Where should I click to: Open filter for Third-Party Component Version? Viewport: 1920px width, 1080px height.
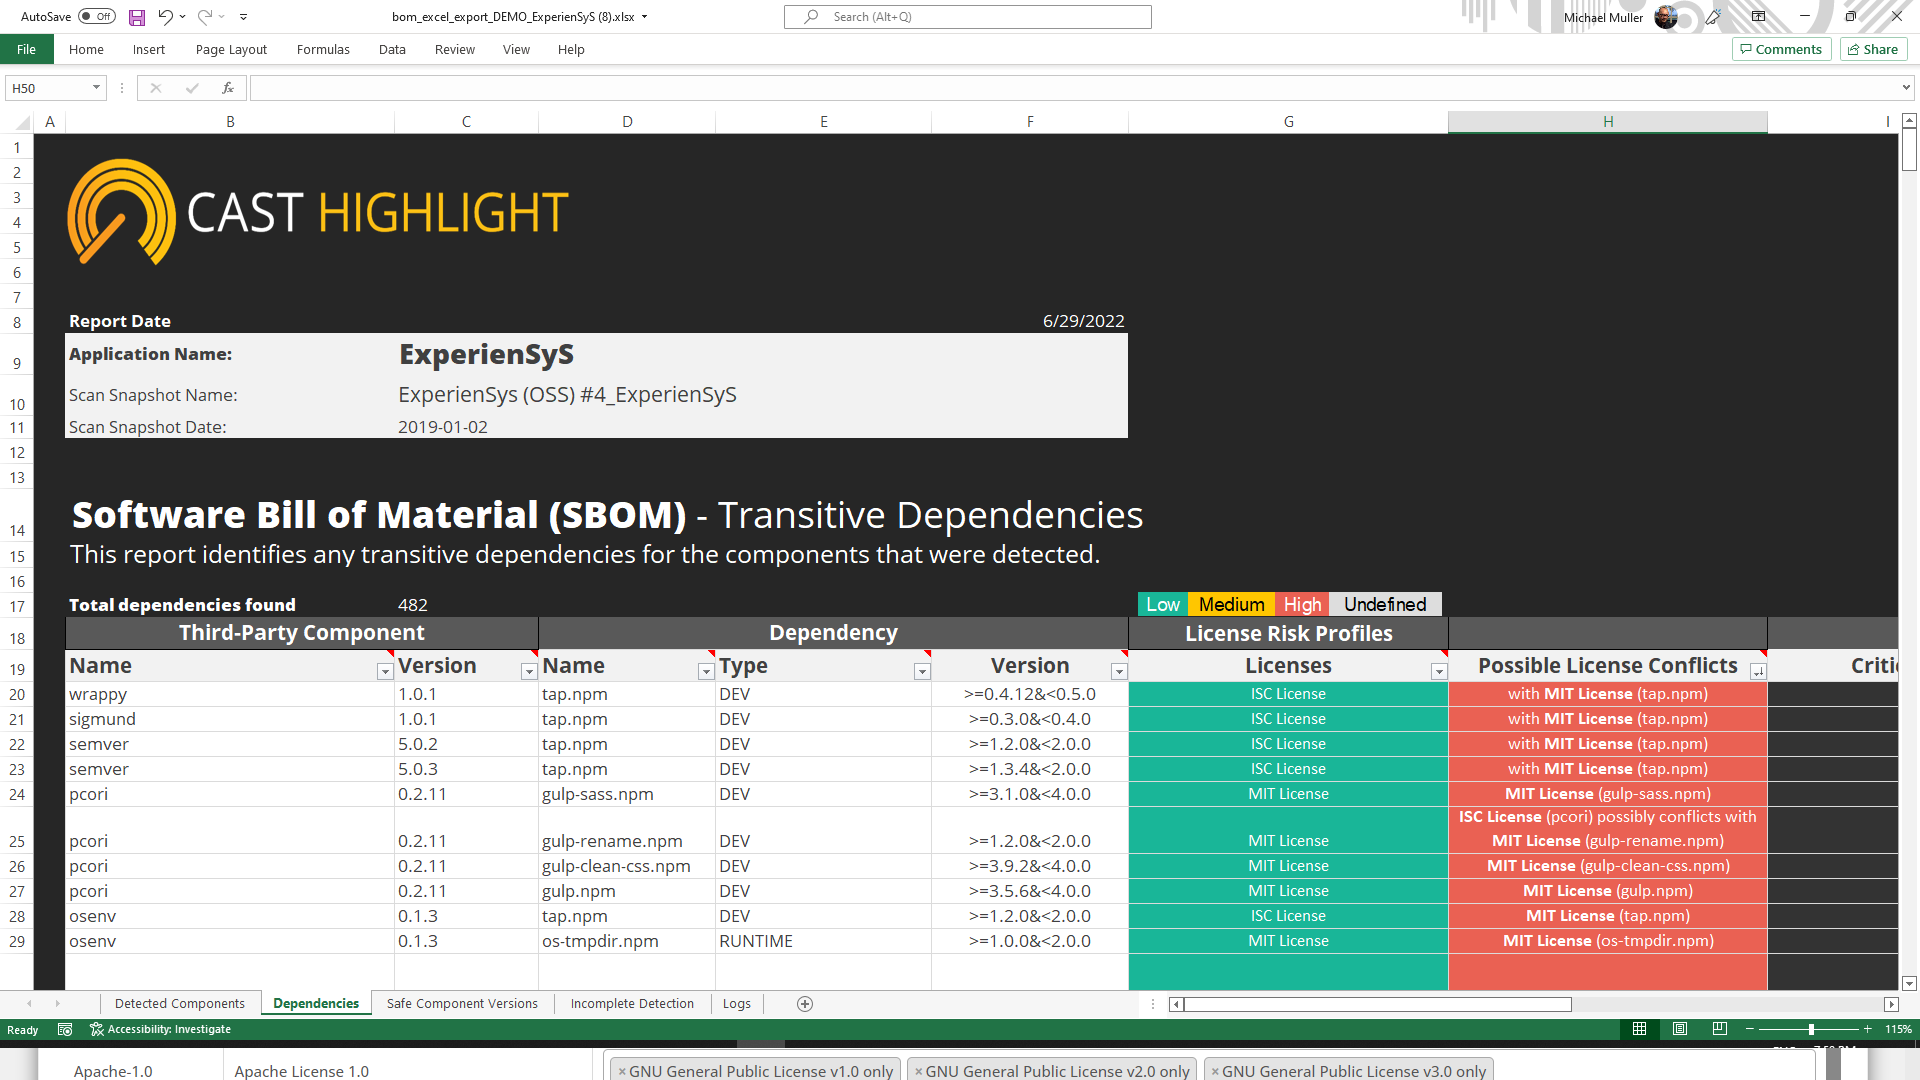click(x=529, y=672)
